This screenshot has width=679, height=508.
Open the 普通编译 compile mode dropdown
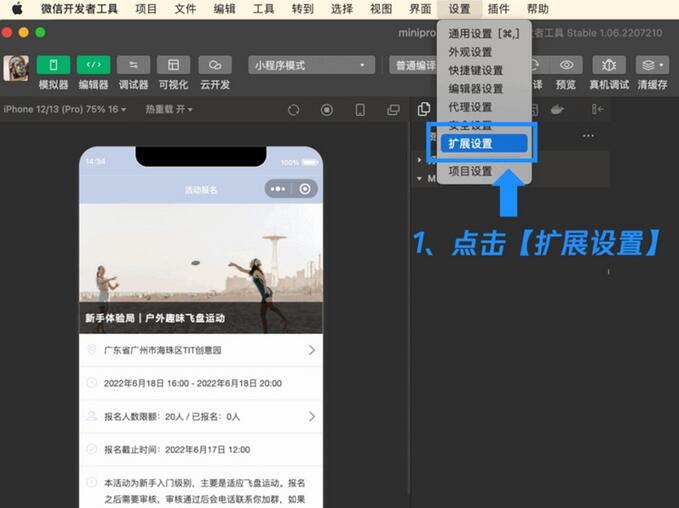click(414, 65)
